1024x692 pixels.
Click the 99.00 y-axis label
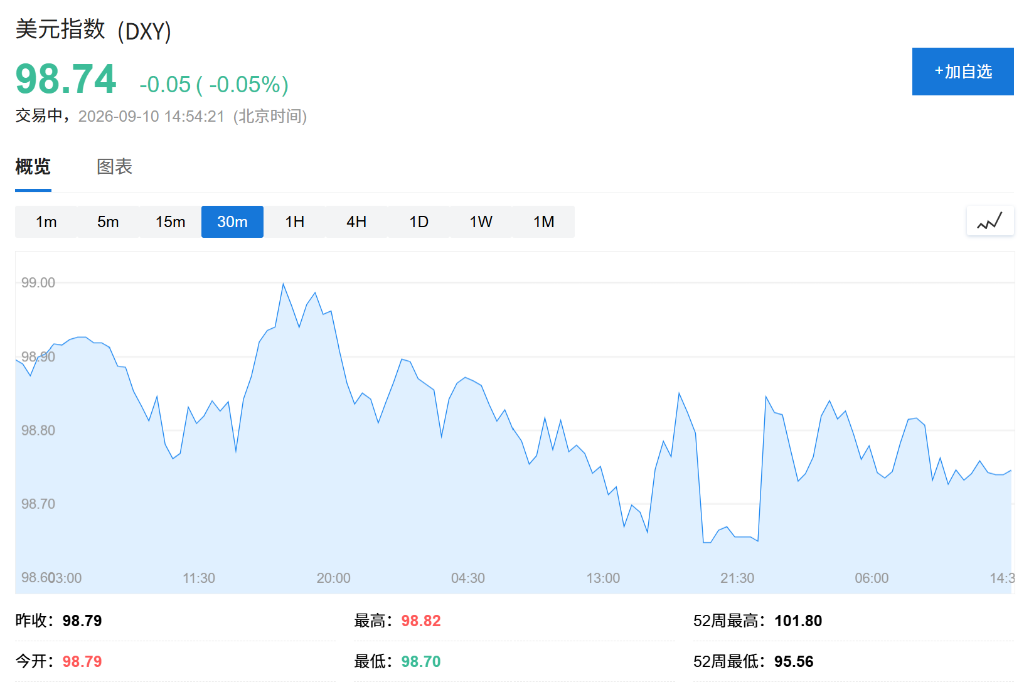coord(38,283)
